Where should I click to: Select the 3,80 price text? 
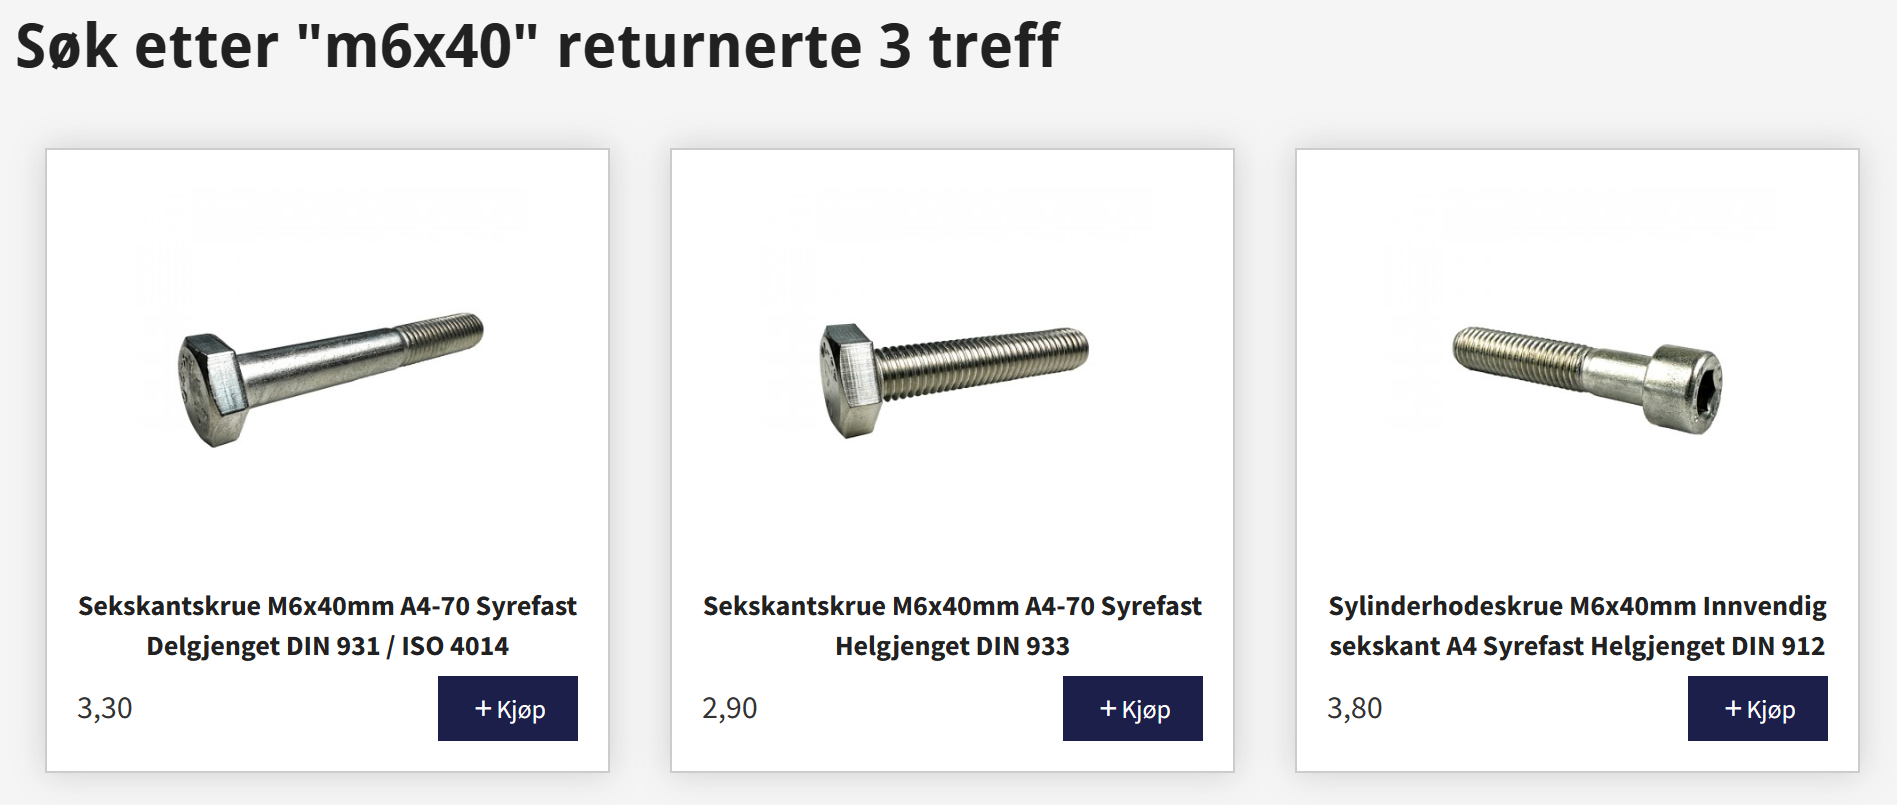[x=1355, y=708]
